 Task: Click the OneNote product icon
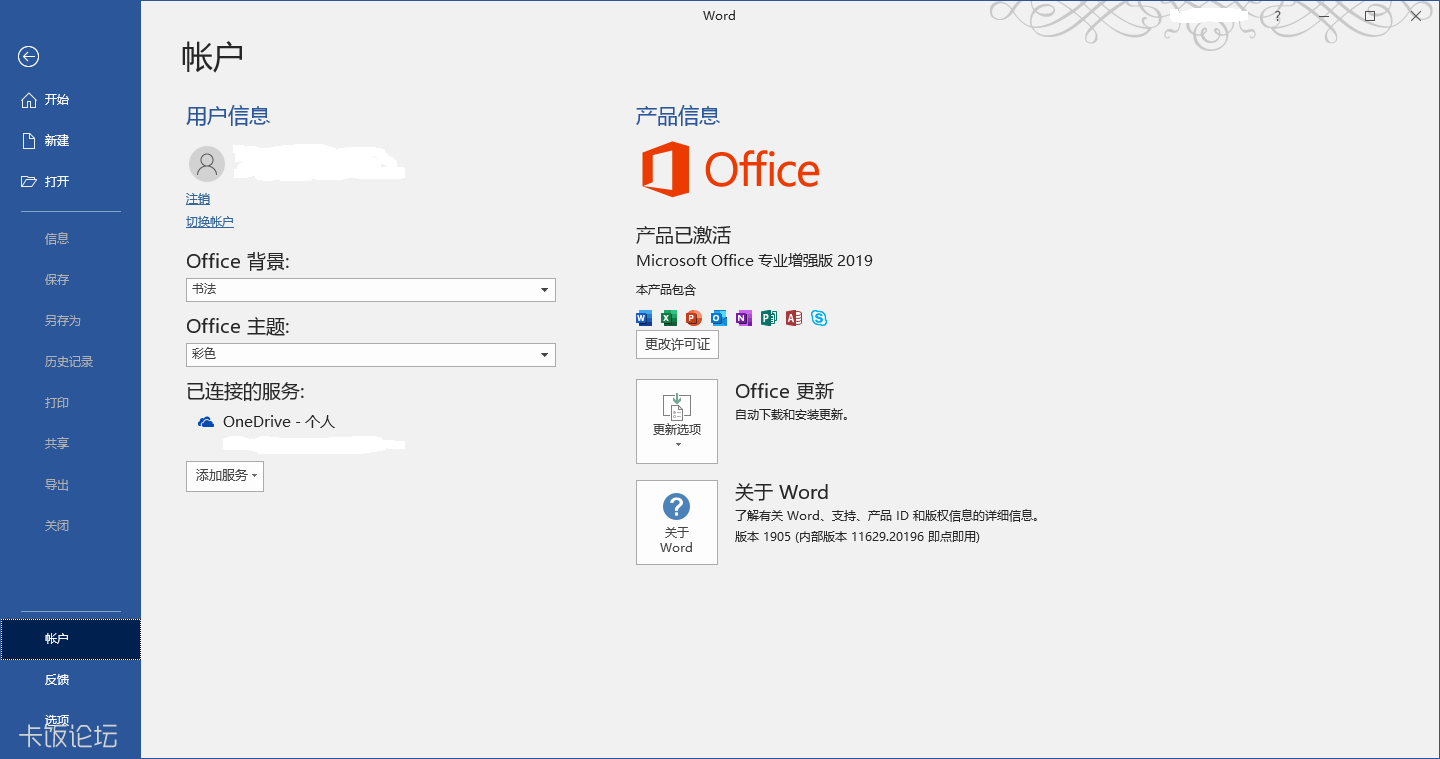pyautogui.click(x=744, y=318)
